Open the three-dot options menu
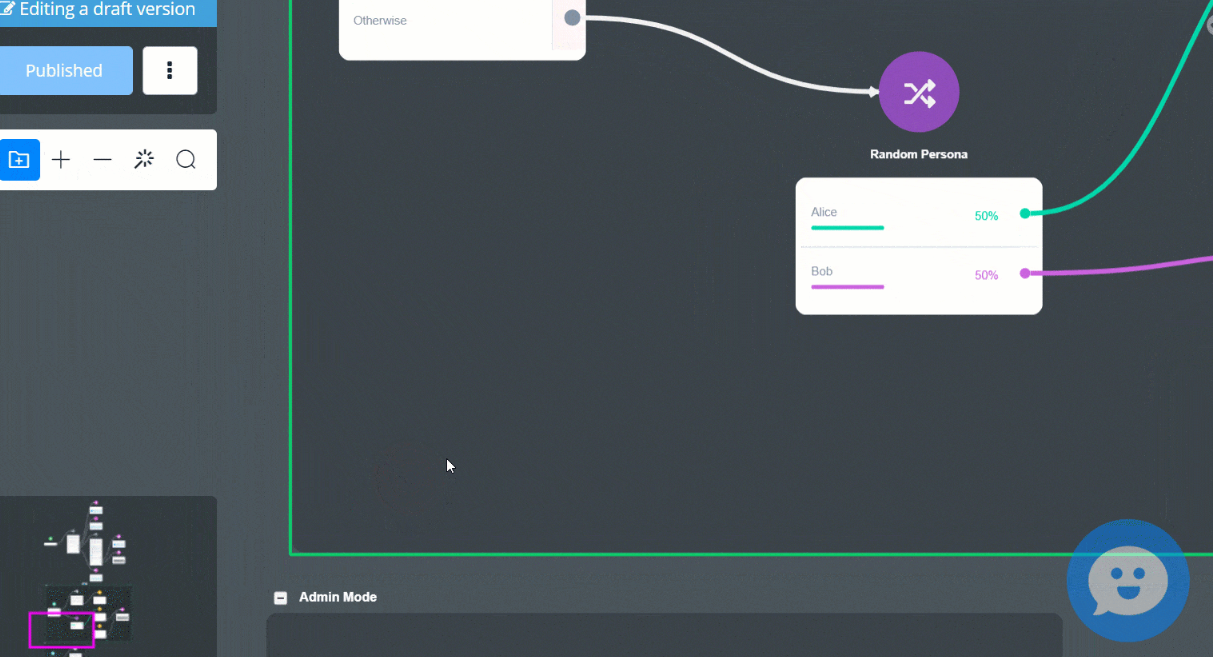This screenshot has width=1213, height=657. pyautogui.click(x=170, y=70)
